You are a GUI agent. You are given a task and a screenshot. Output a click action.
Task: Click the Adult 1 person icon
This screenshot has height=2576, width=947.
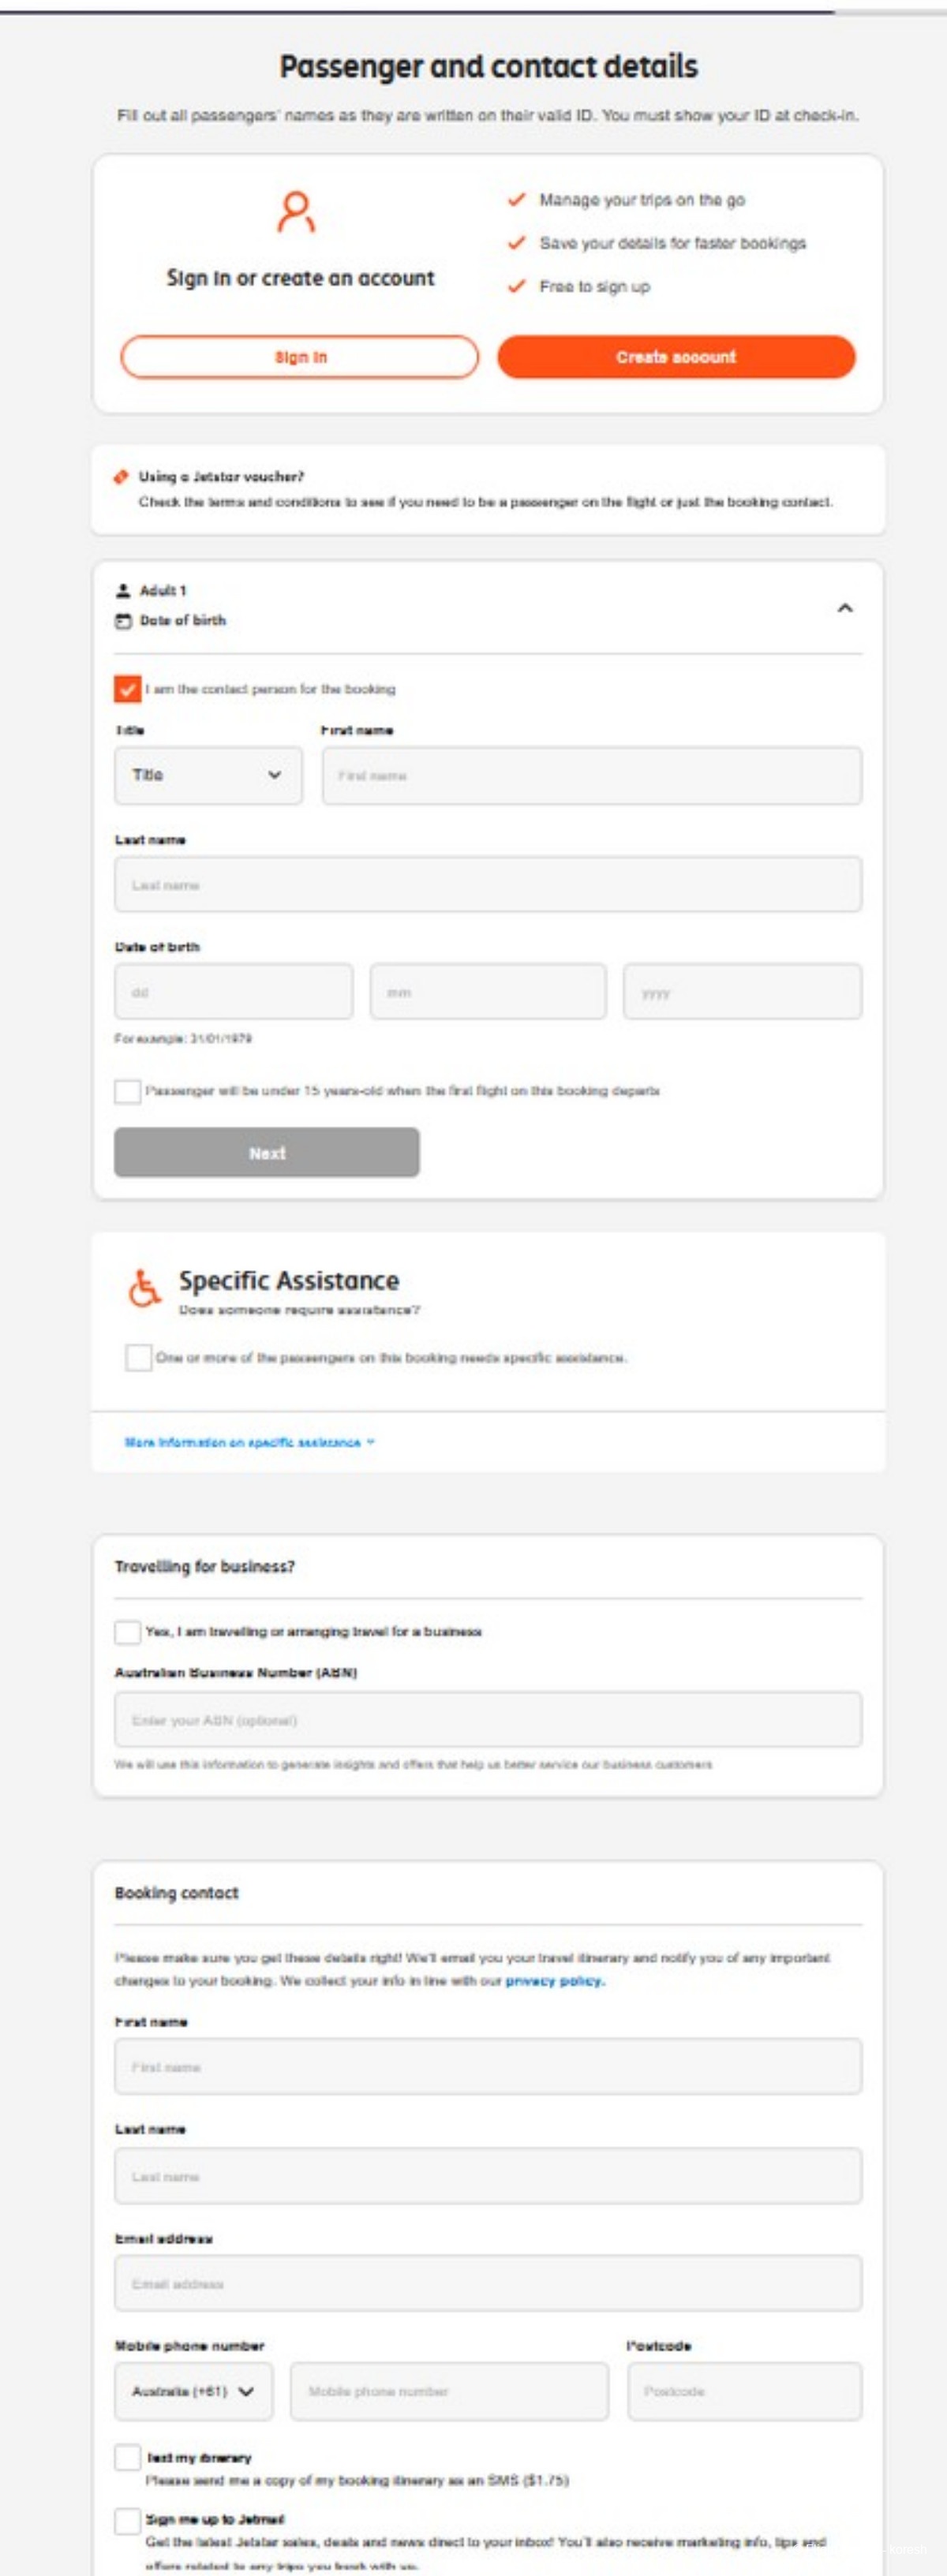point(123,590)
